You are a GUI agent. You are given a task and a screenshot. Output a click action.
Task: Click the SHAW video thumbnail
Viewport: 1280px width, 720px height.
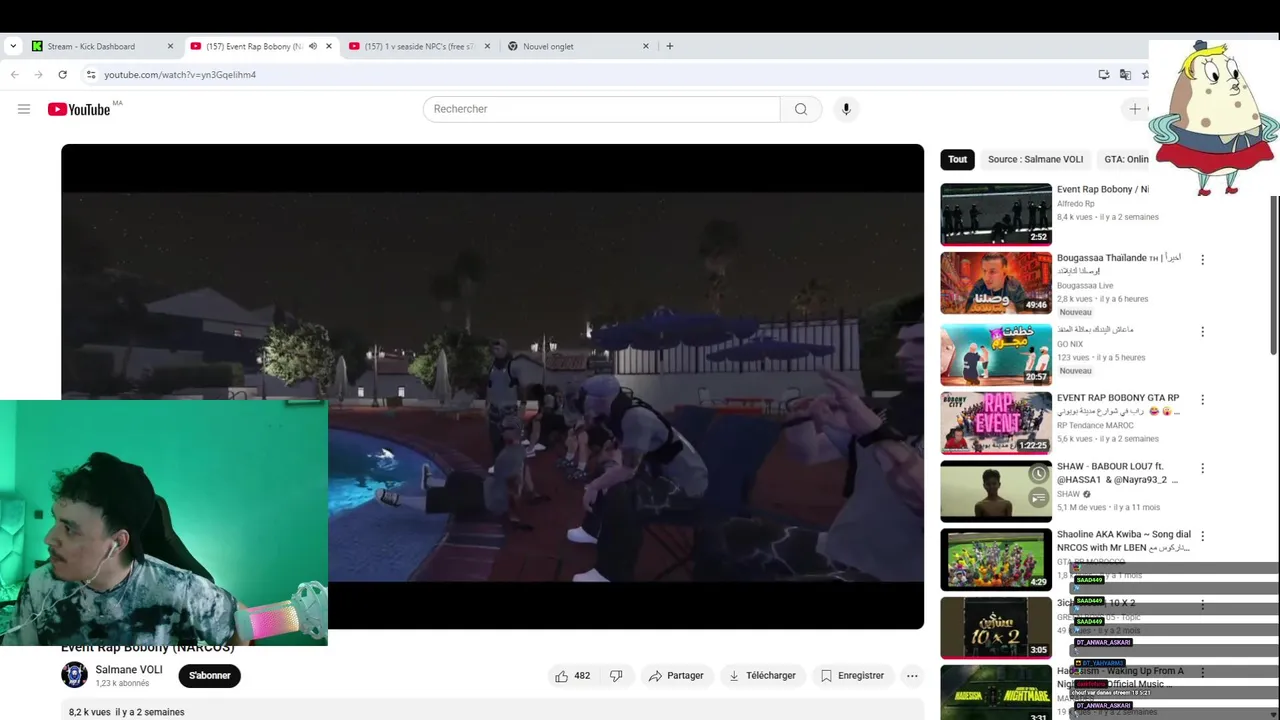point(996,491)
